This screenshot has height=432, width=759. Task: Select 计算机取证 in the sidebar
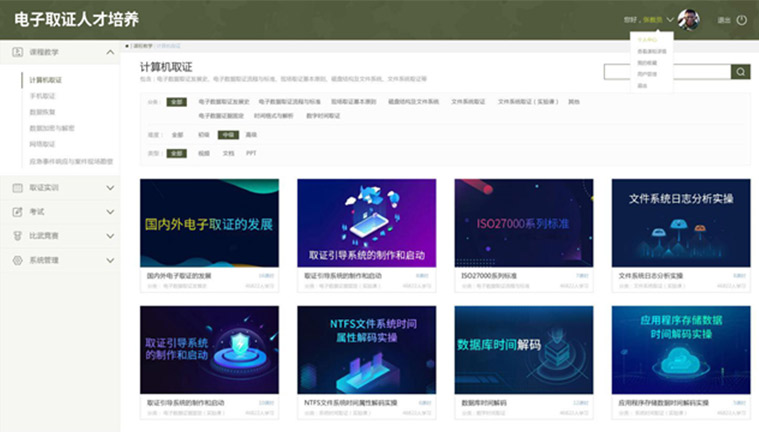[x=46, y=80]
